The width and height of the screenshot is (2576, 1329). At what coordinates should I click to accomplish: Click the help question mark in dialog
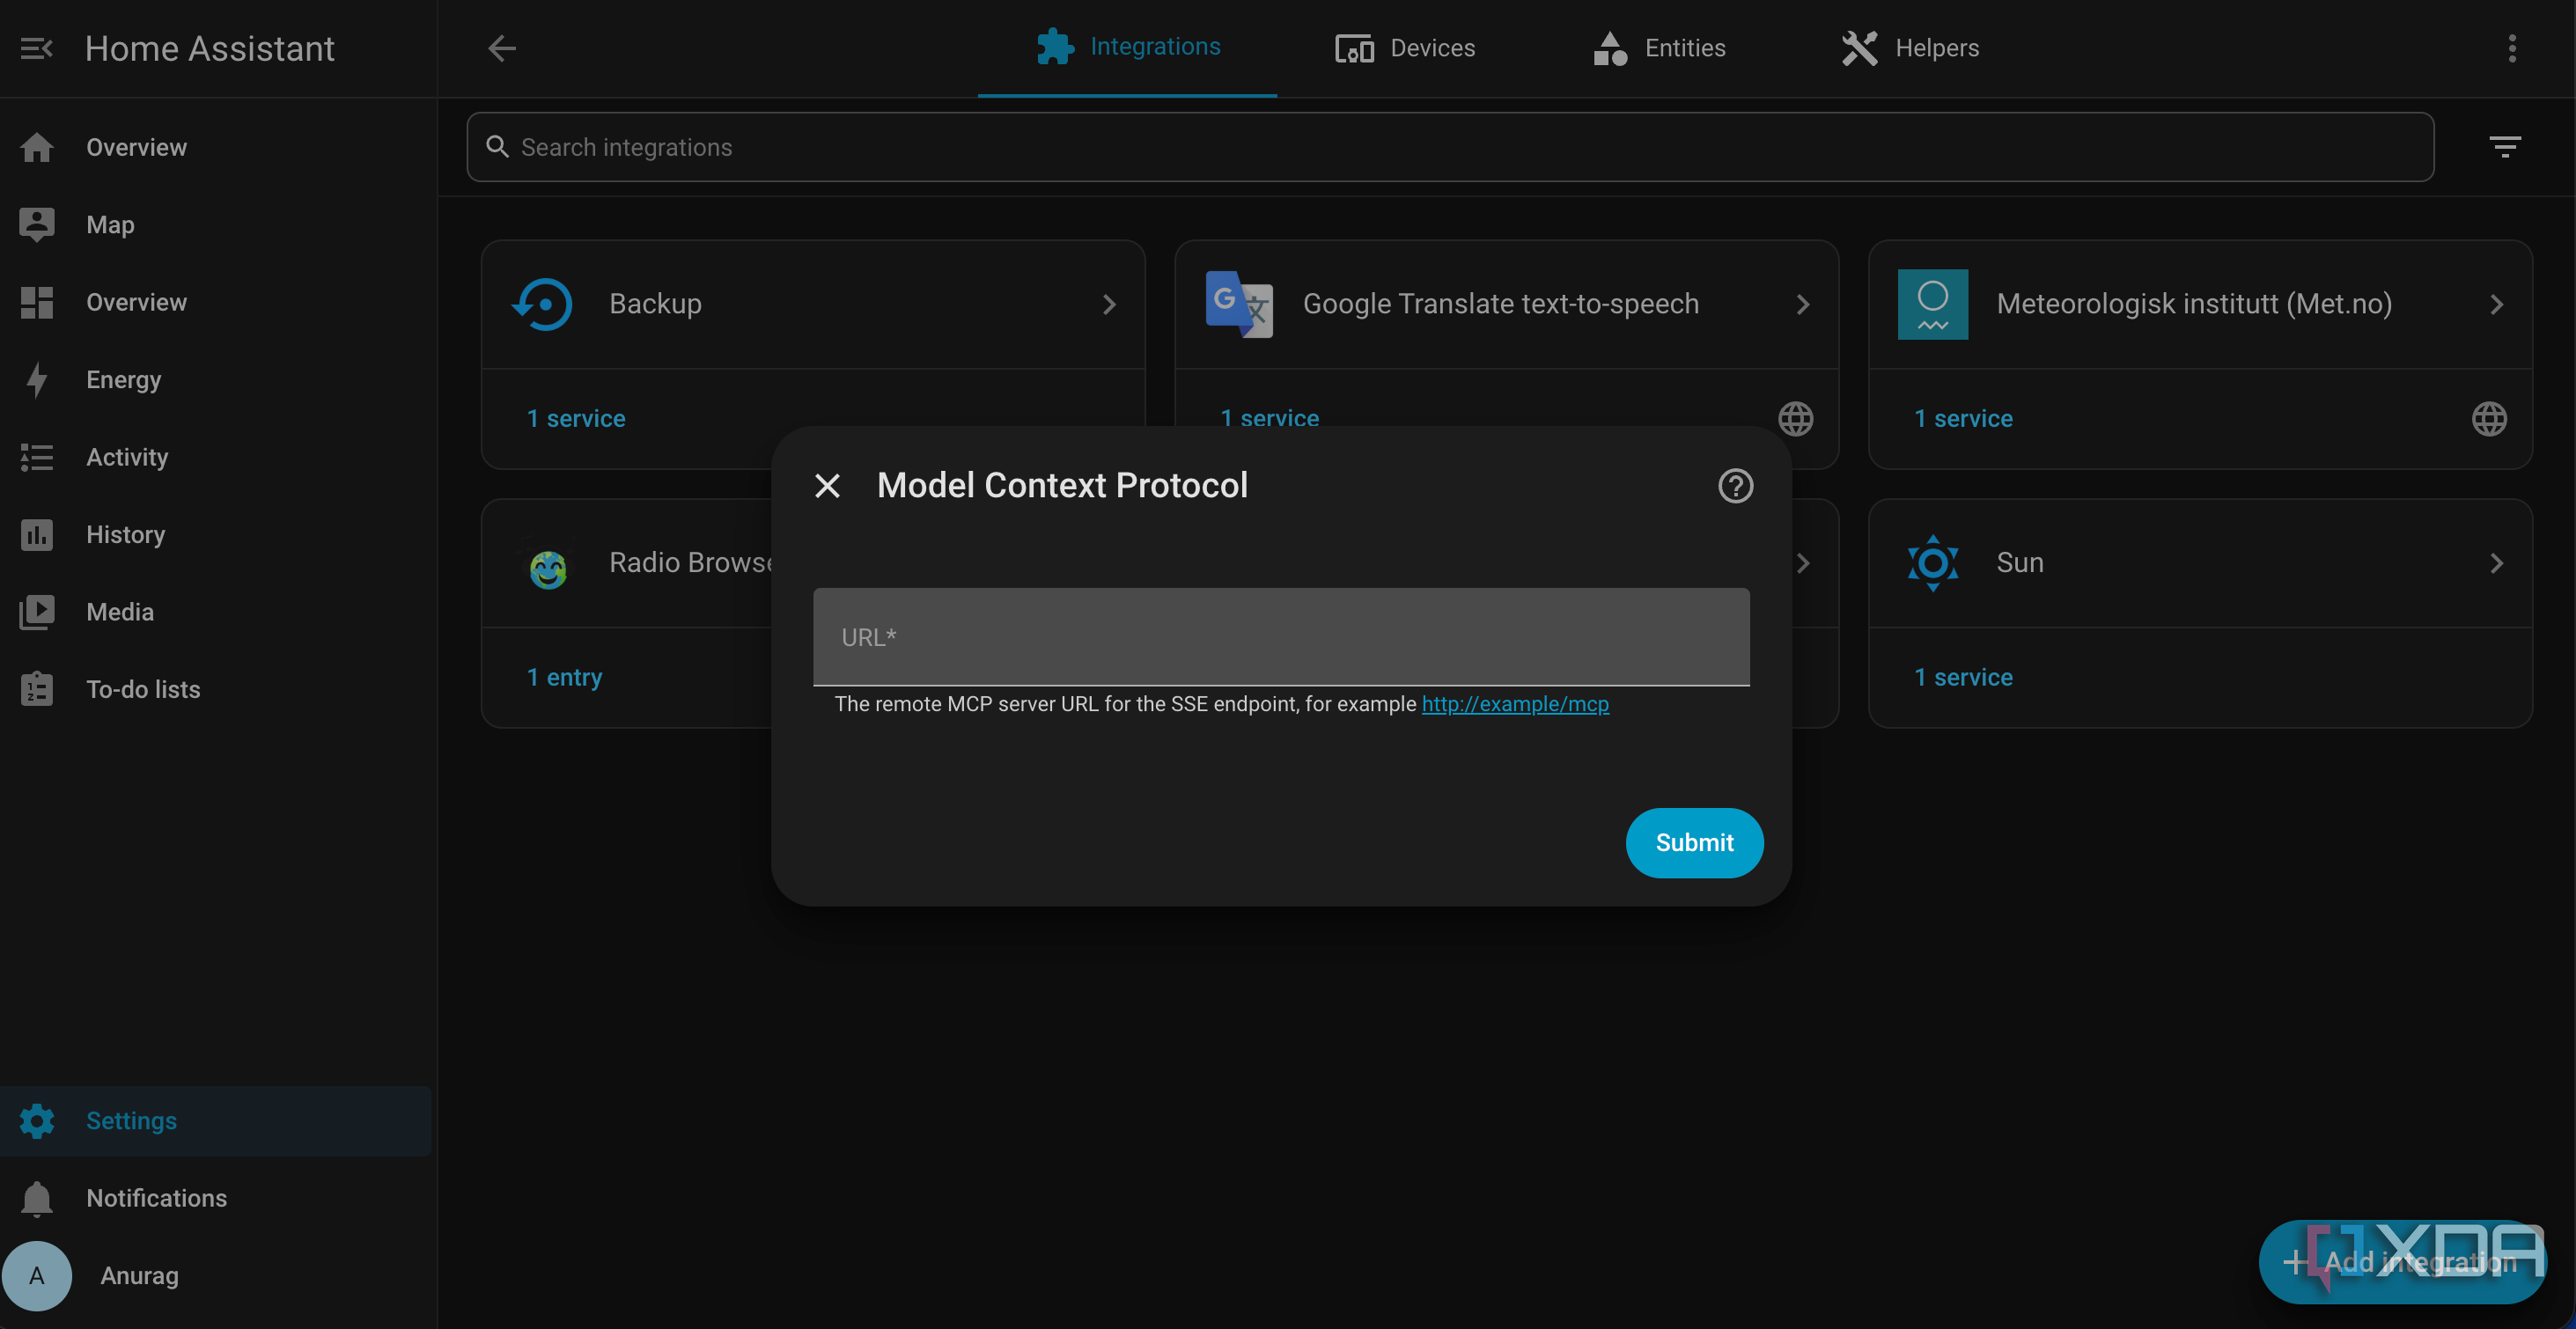1735,486
